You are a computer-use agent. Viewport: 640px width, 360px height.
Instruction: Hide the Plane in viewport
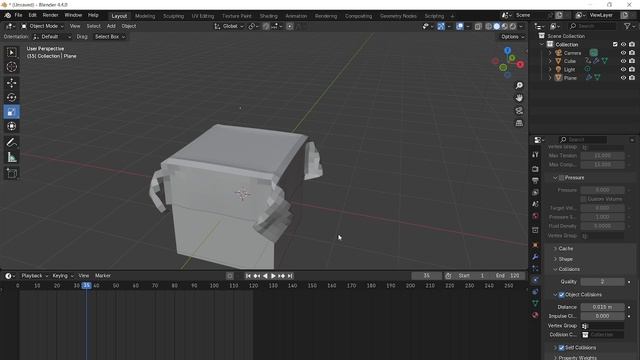pyautogui.click(x=623, y=78)
